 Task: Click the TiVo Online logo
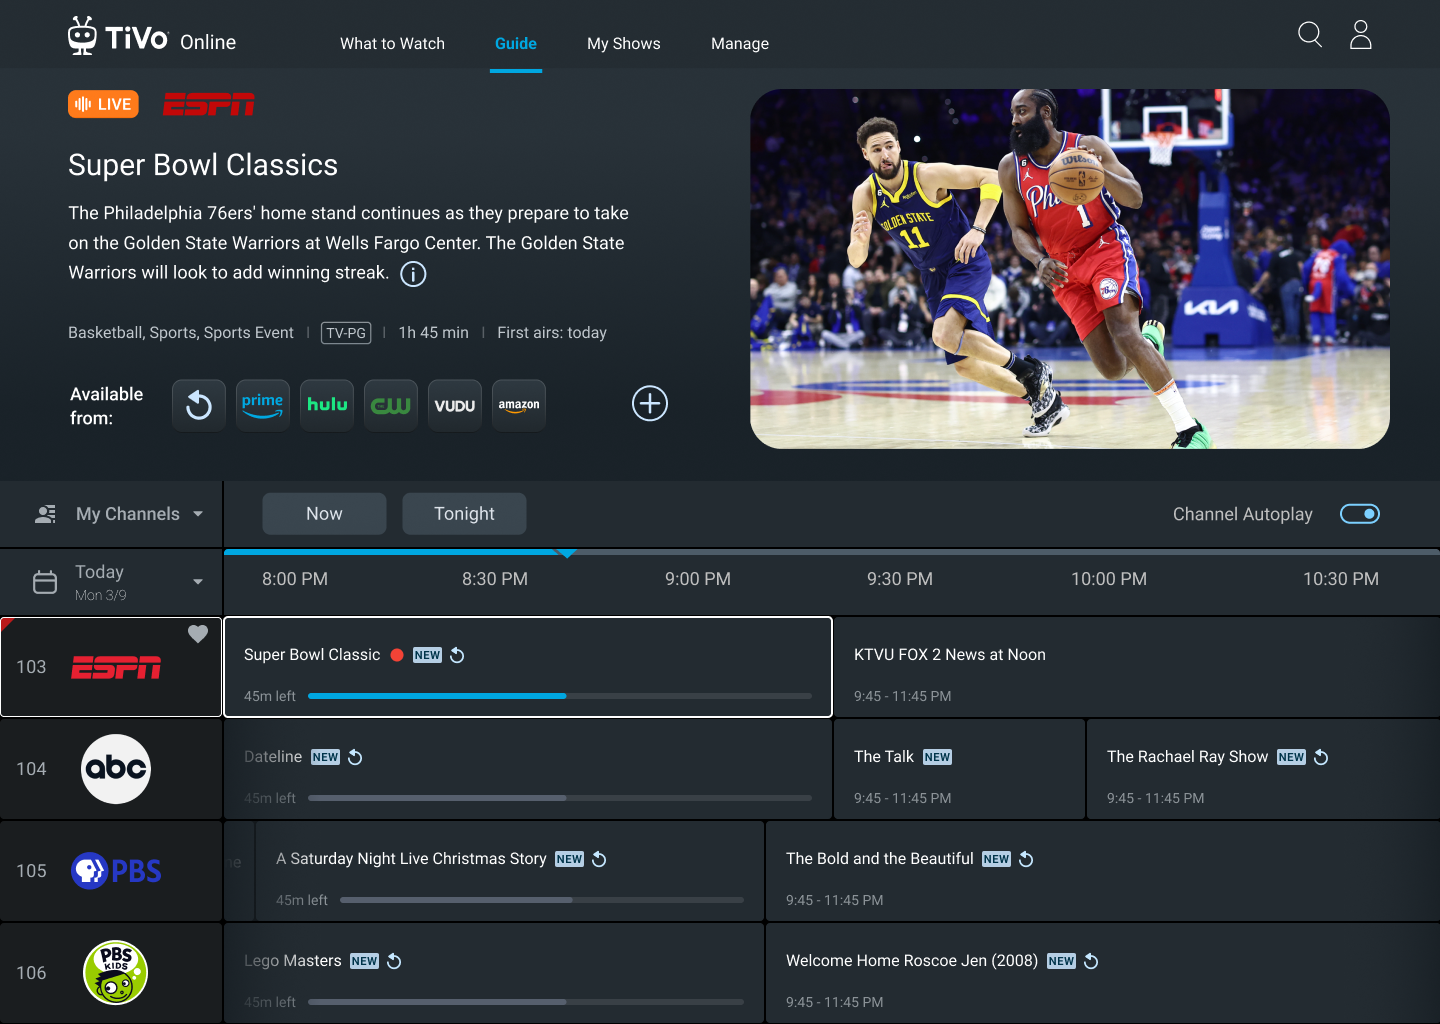(x=152, y=37)
